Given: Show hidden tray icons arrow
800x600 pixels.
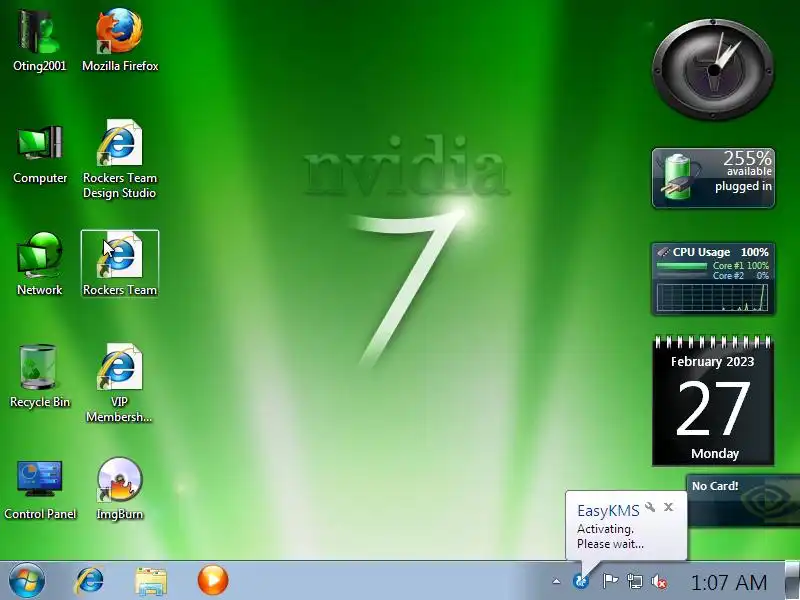Looking at the screenshot, I should (x=556, y=581).
